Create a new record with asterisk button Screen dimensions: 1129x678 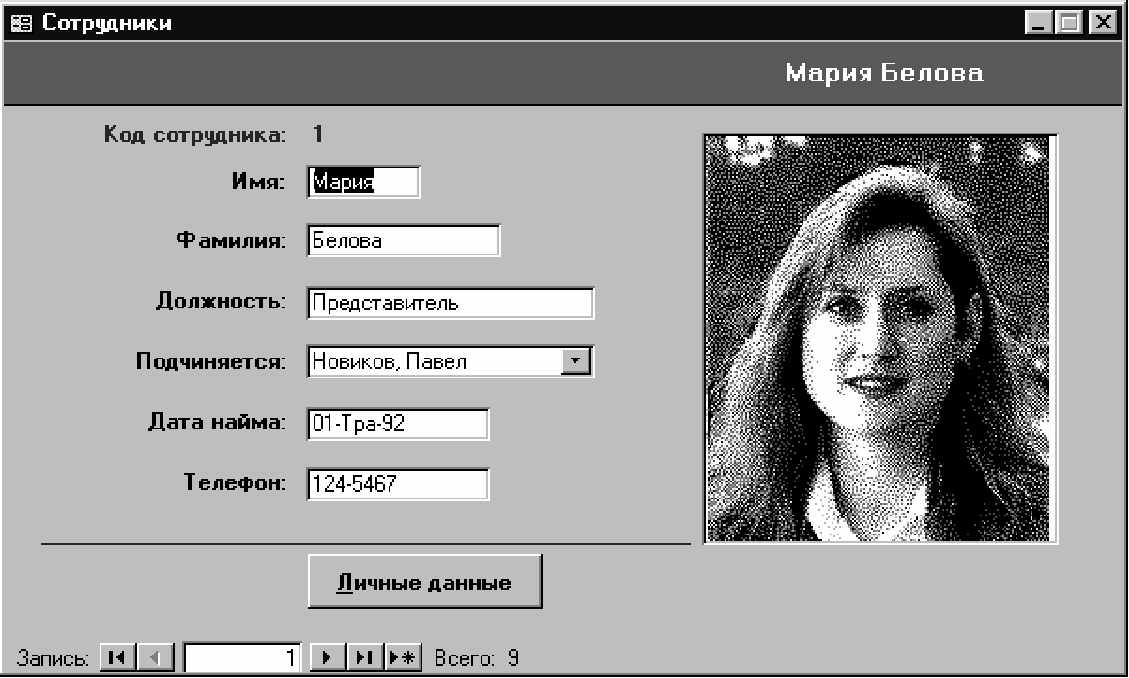coord(402,657)
